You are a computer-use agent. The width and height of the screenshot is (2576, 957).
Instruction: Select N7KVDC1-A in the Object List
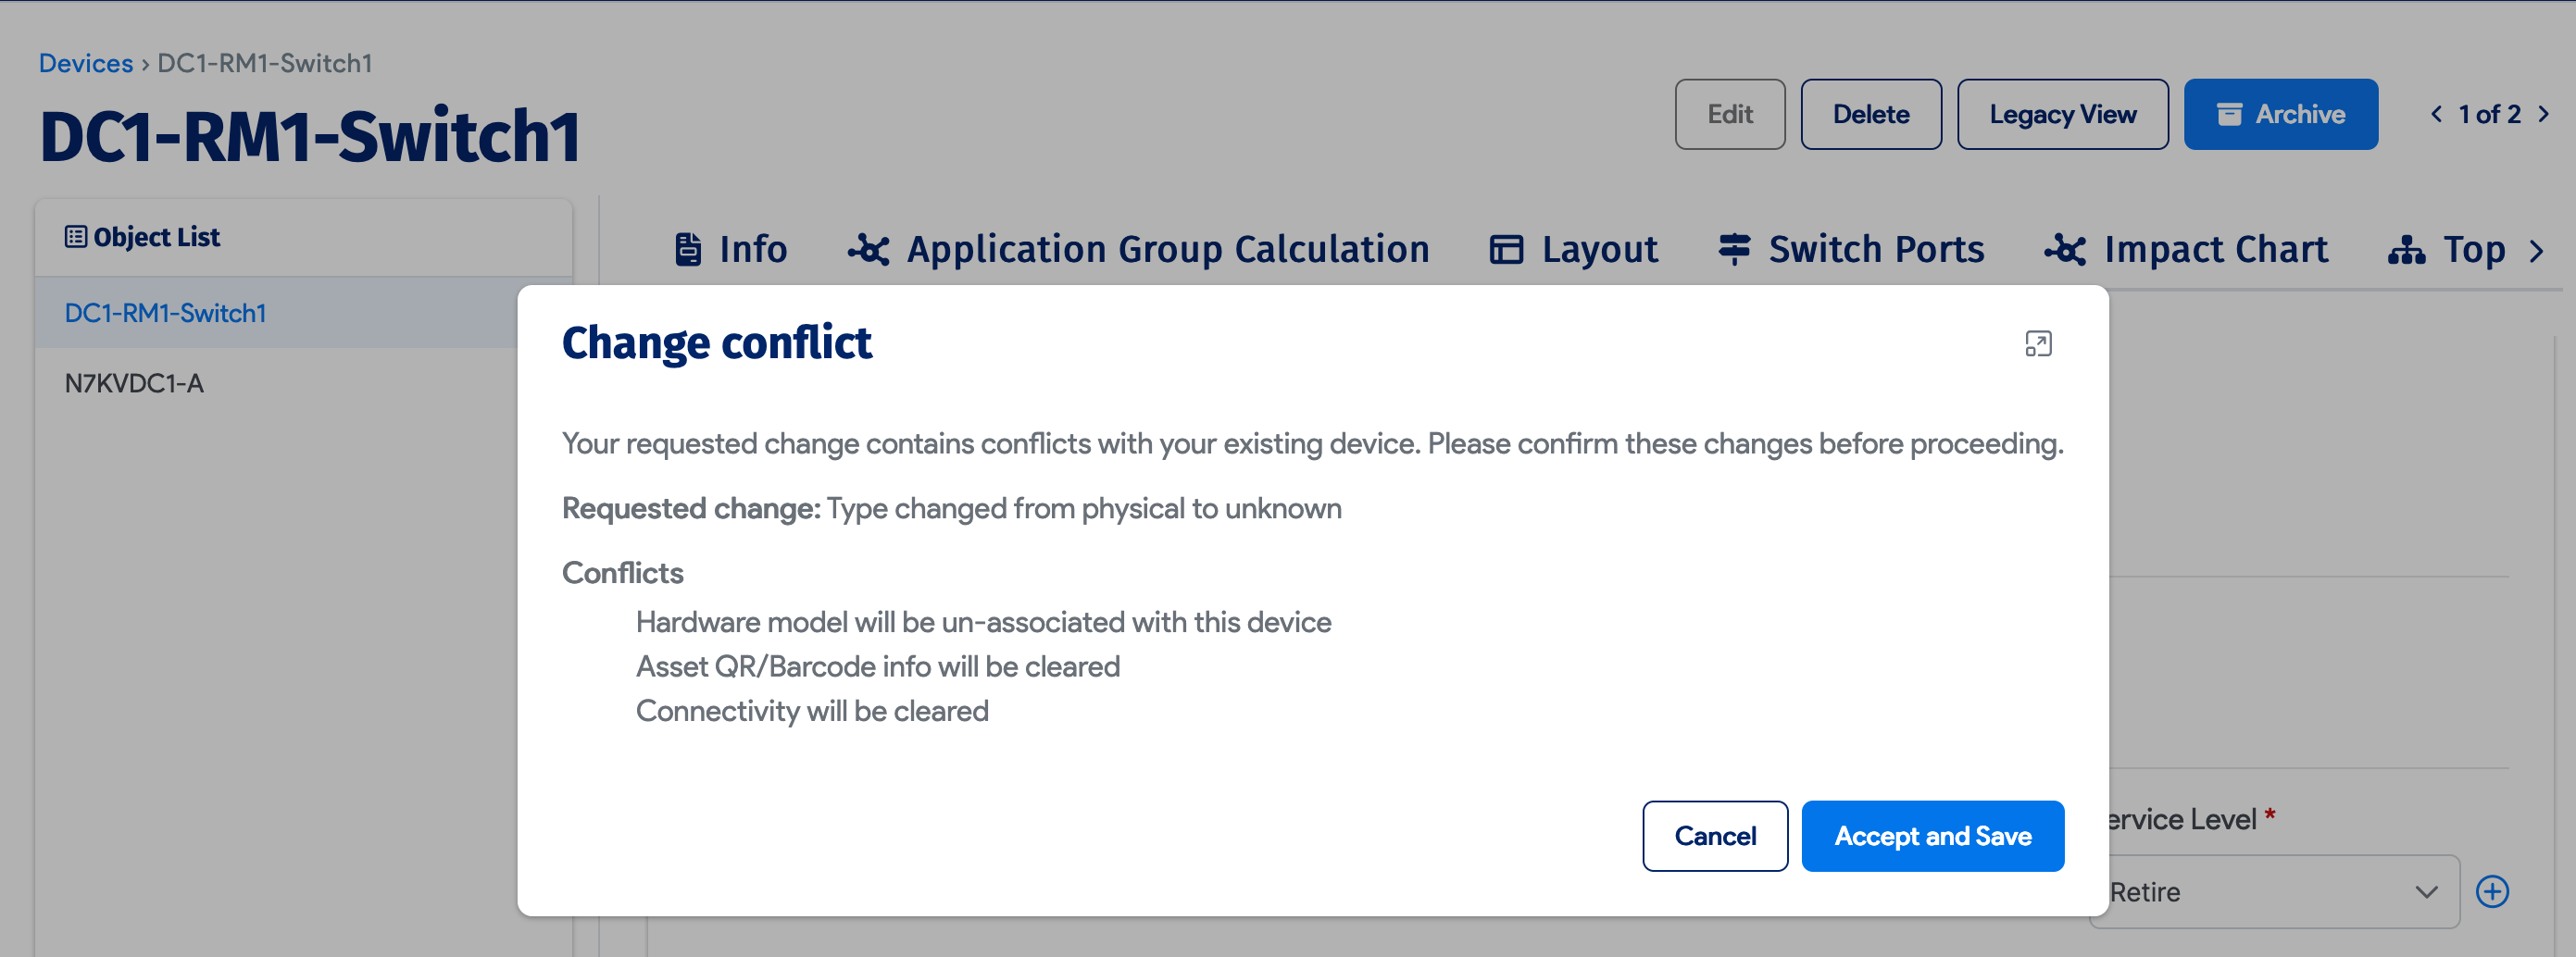(x=133, y=382)
